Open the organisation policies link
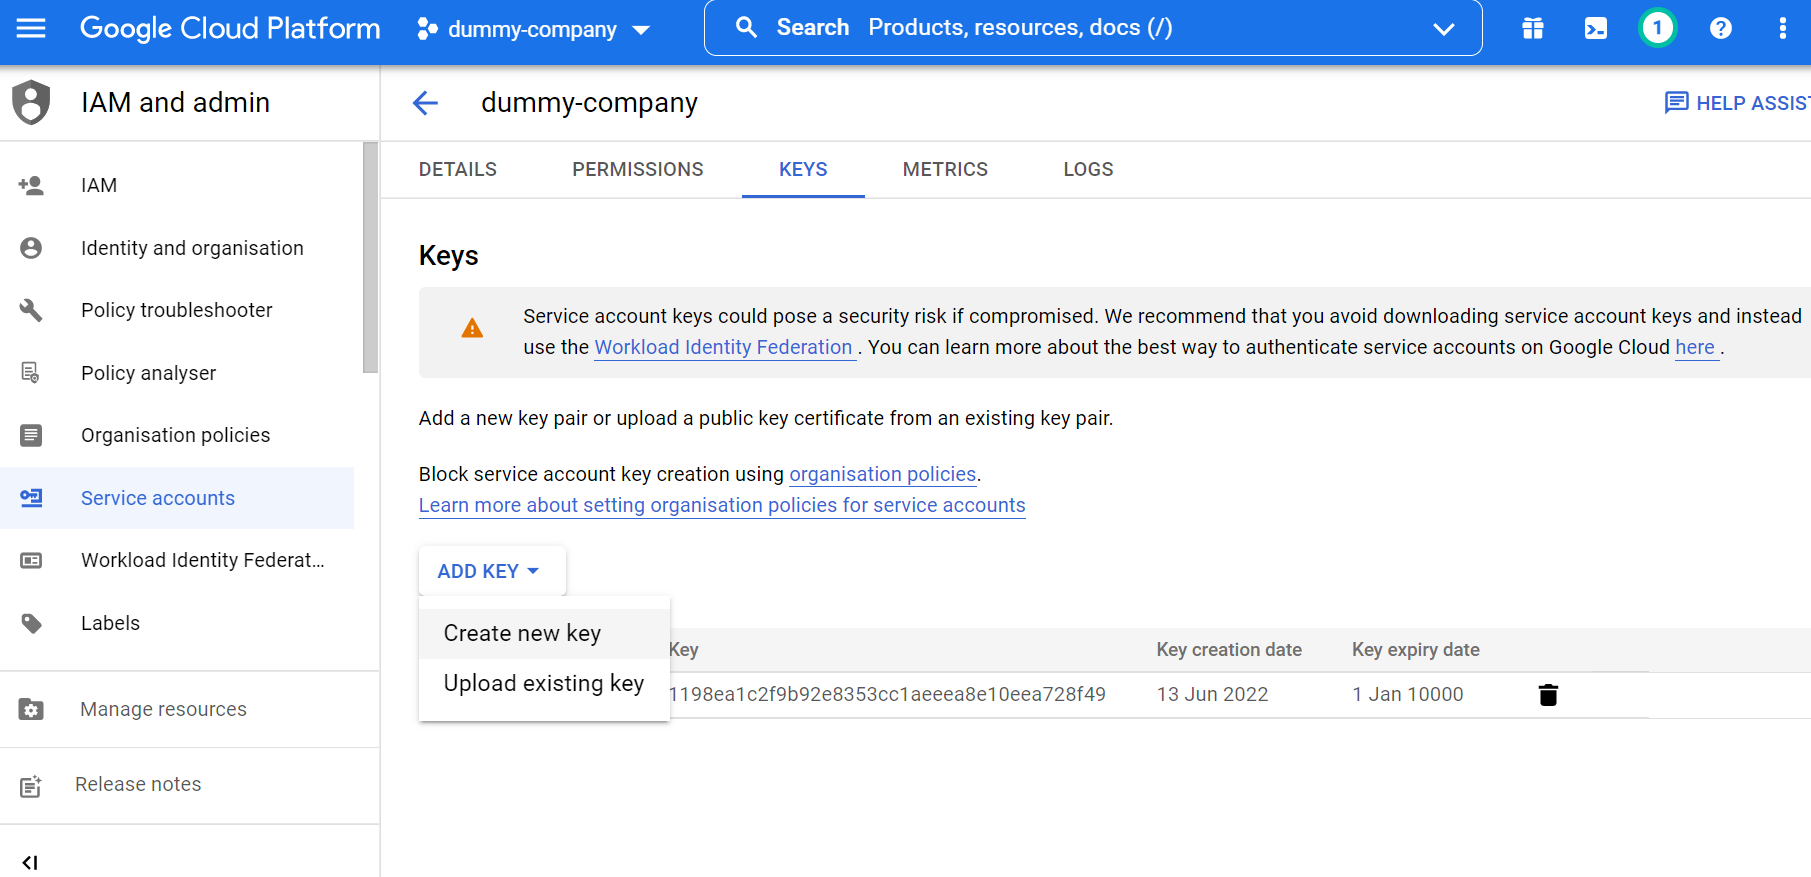 pyautogui.click(x=883, y=474)
